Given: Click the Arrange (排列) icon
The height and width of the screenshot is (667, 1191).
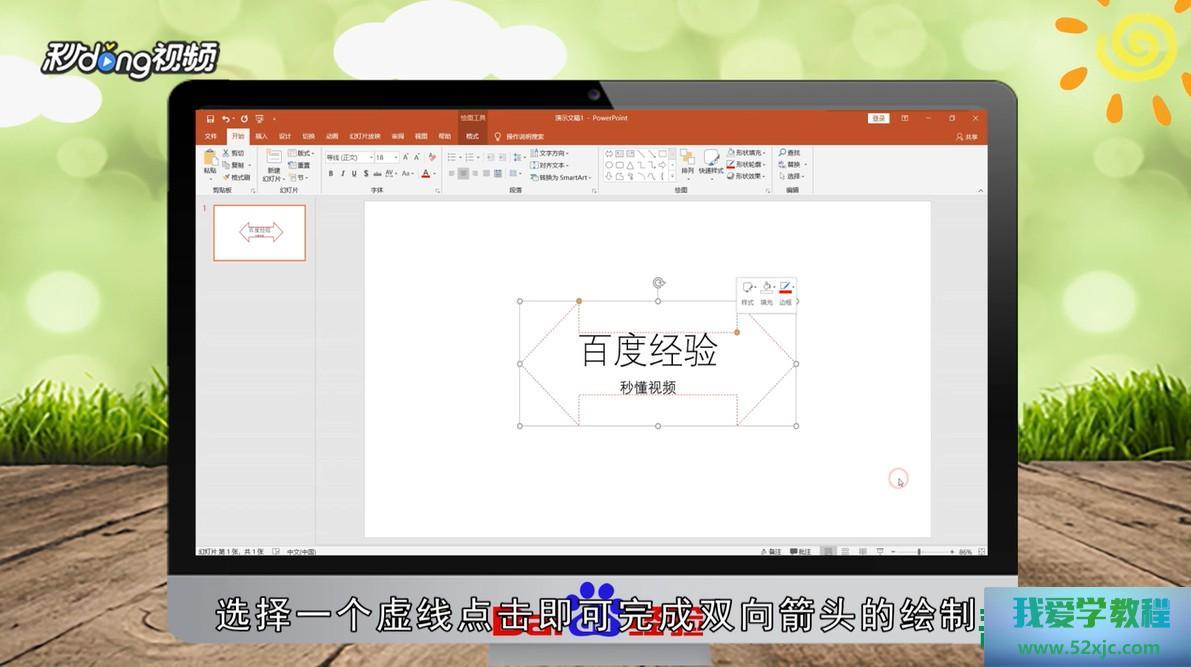Looking at the screenshot, I should (687, 160).
